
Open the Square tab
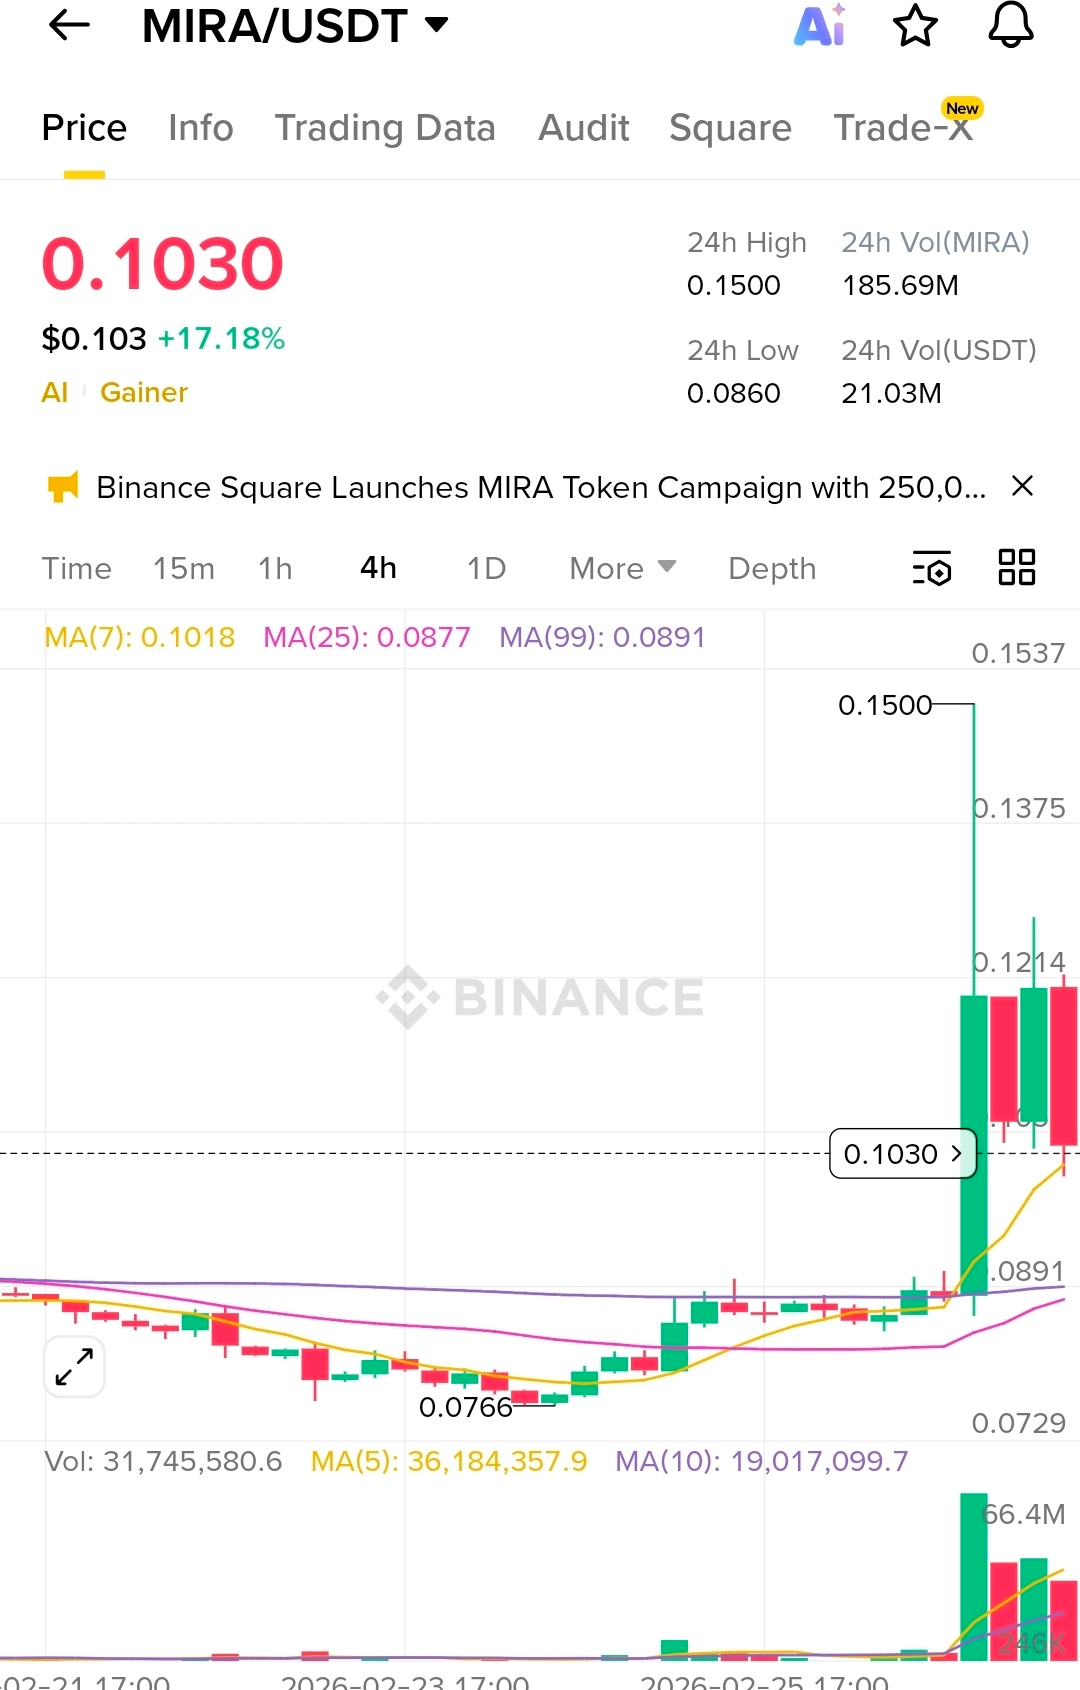(730, 128)
